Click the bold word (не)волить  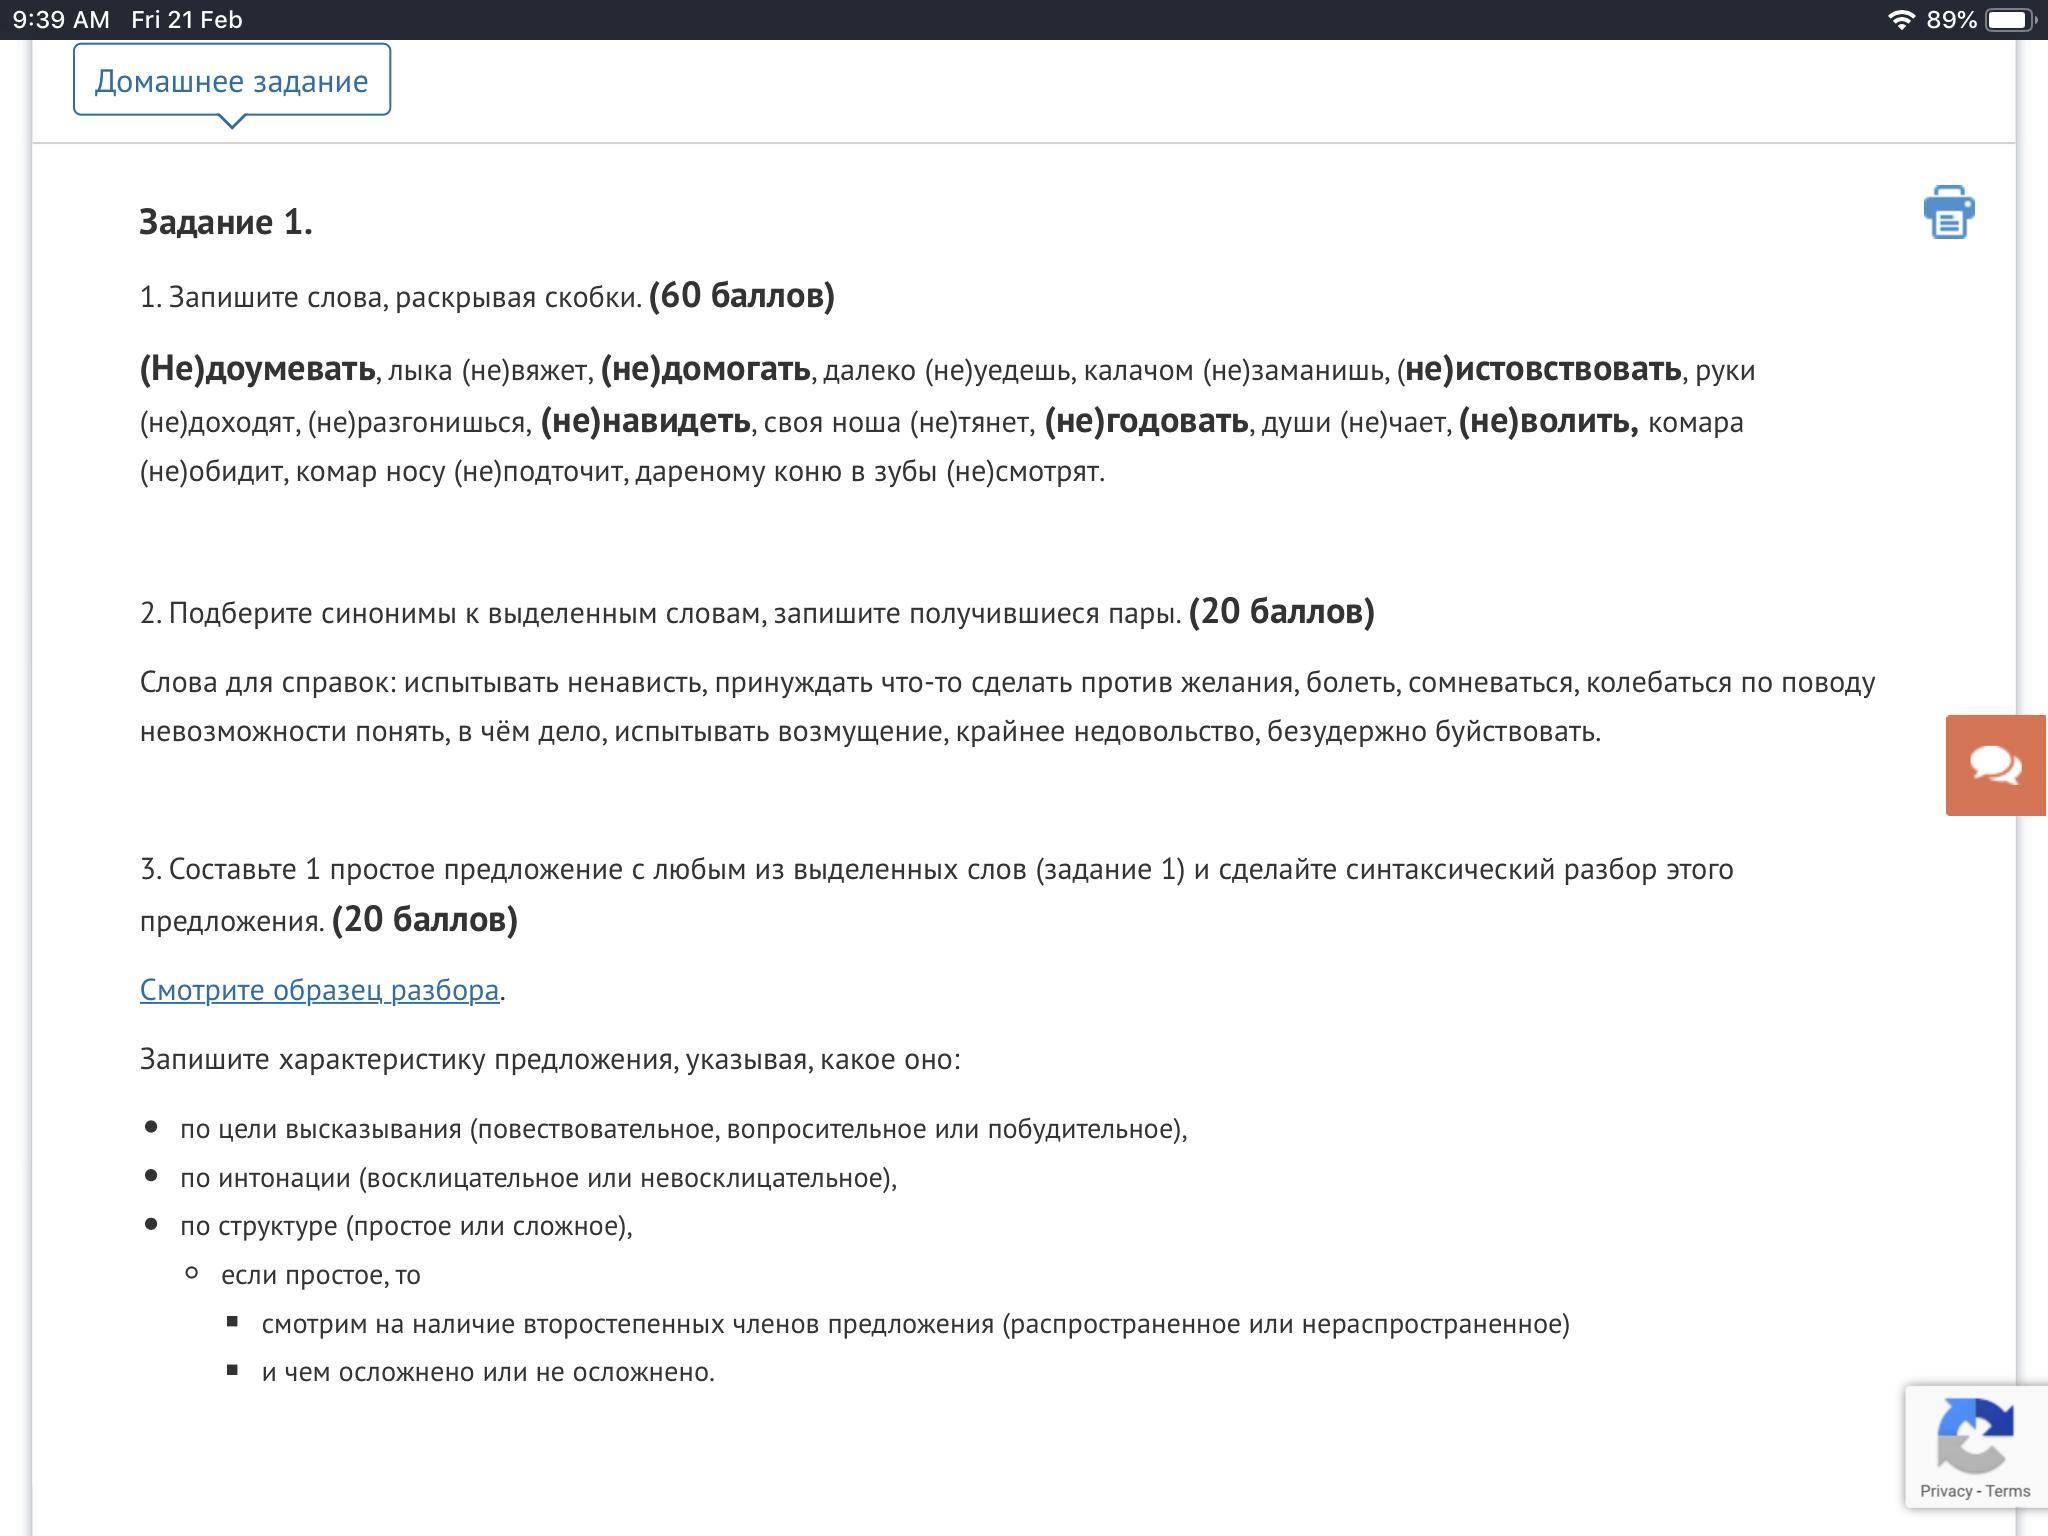coord(1548,421)
